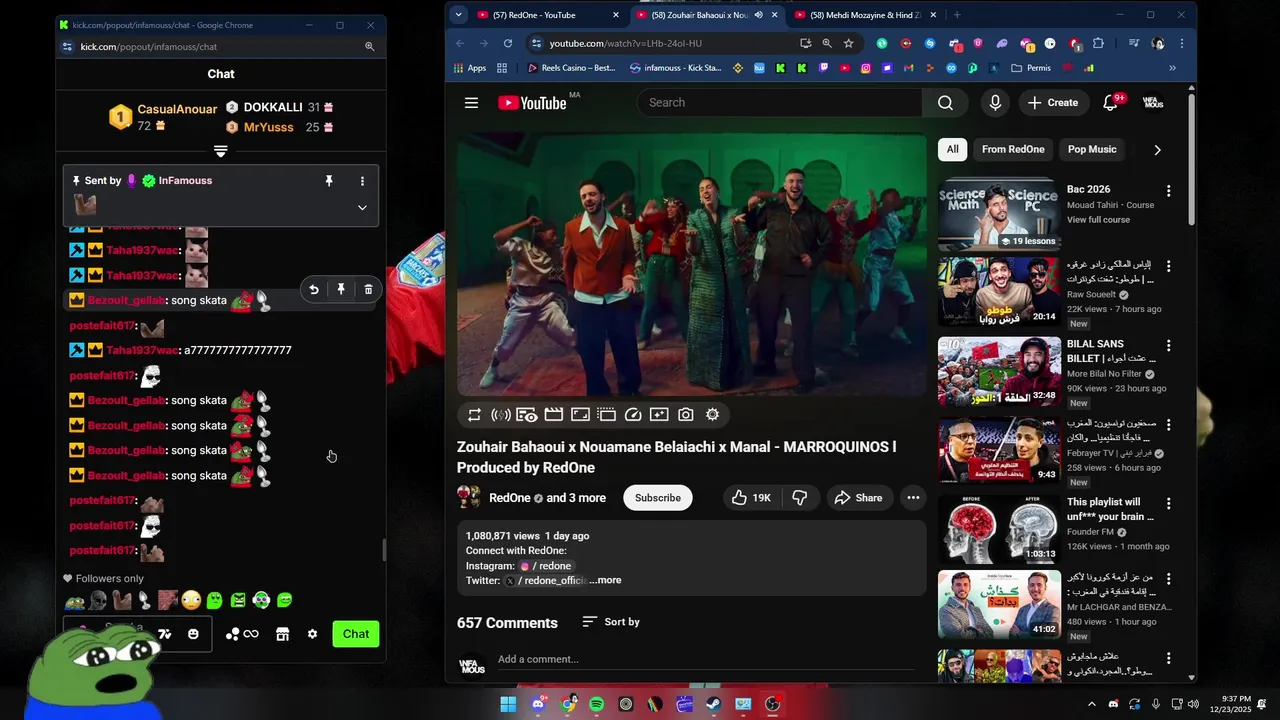1280x720 pixels.
Task: Share the video
Action: (x=858, y=498)
